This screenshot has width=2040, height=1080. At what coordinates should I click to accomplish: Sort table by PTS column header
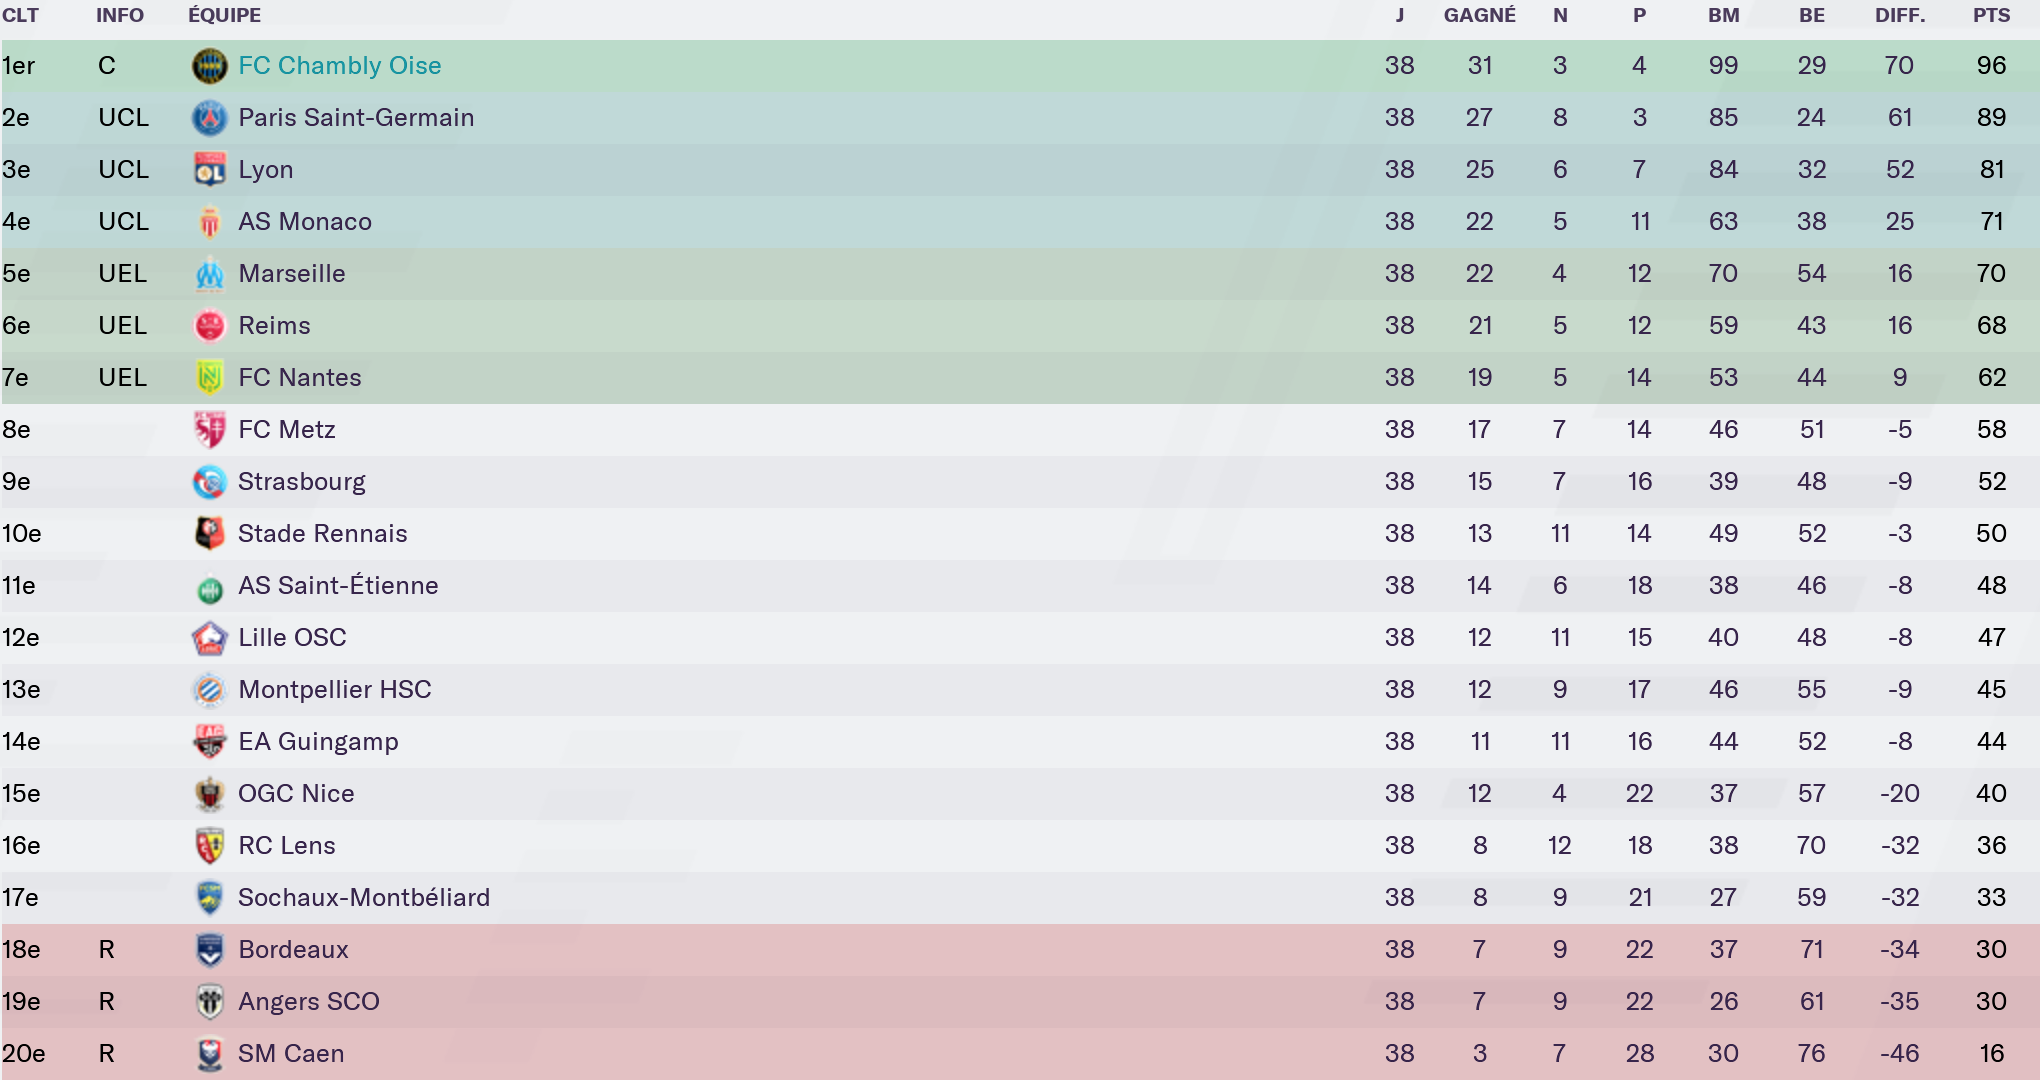pos(1991,16)
